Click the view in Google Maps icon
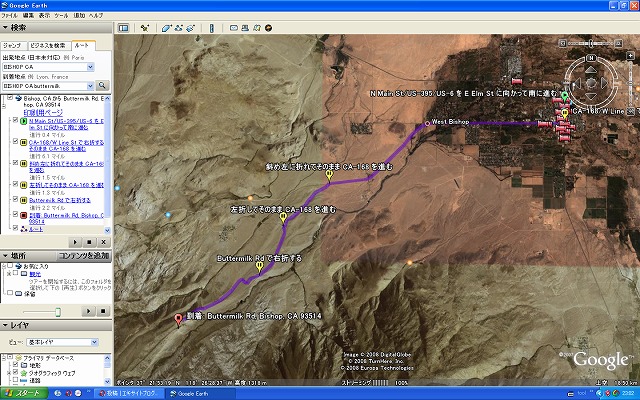Image resolution: width=640 pixels, height=400 pixels. 257,28
